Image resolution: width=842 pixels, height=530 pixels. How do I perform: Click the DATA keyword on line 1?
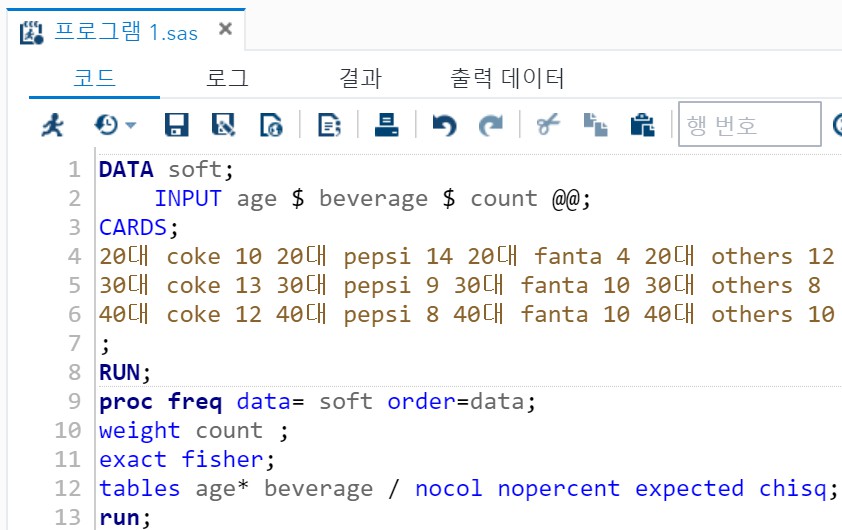click(x=126, y=170)
